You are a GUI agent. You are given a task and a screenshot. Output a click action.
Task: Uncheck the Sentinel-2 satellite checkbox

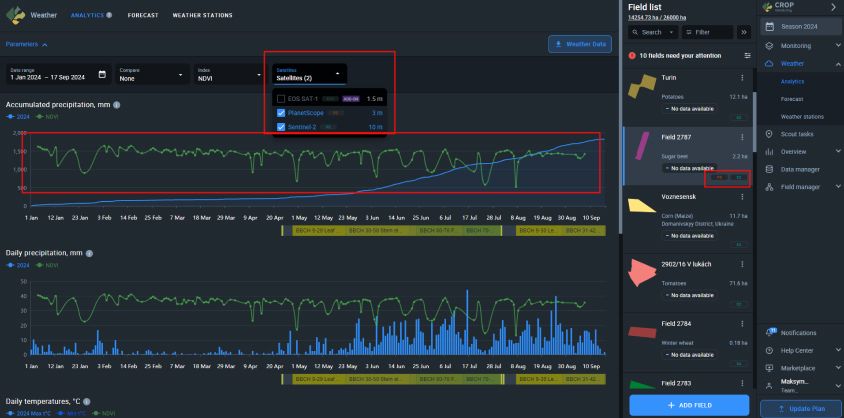click(280, 127)
